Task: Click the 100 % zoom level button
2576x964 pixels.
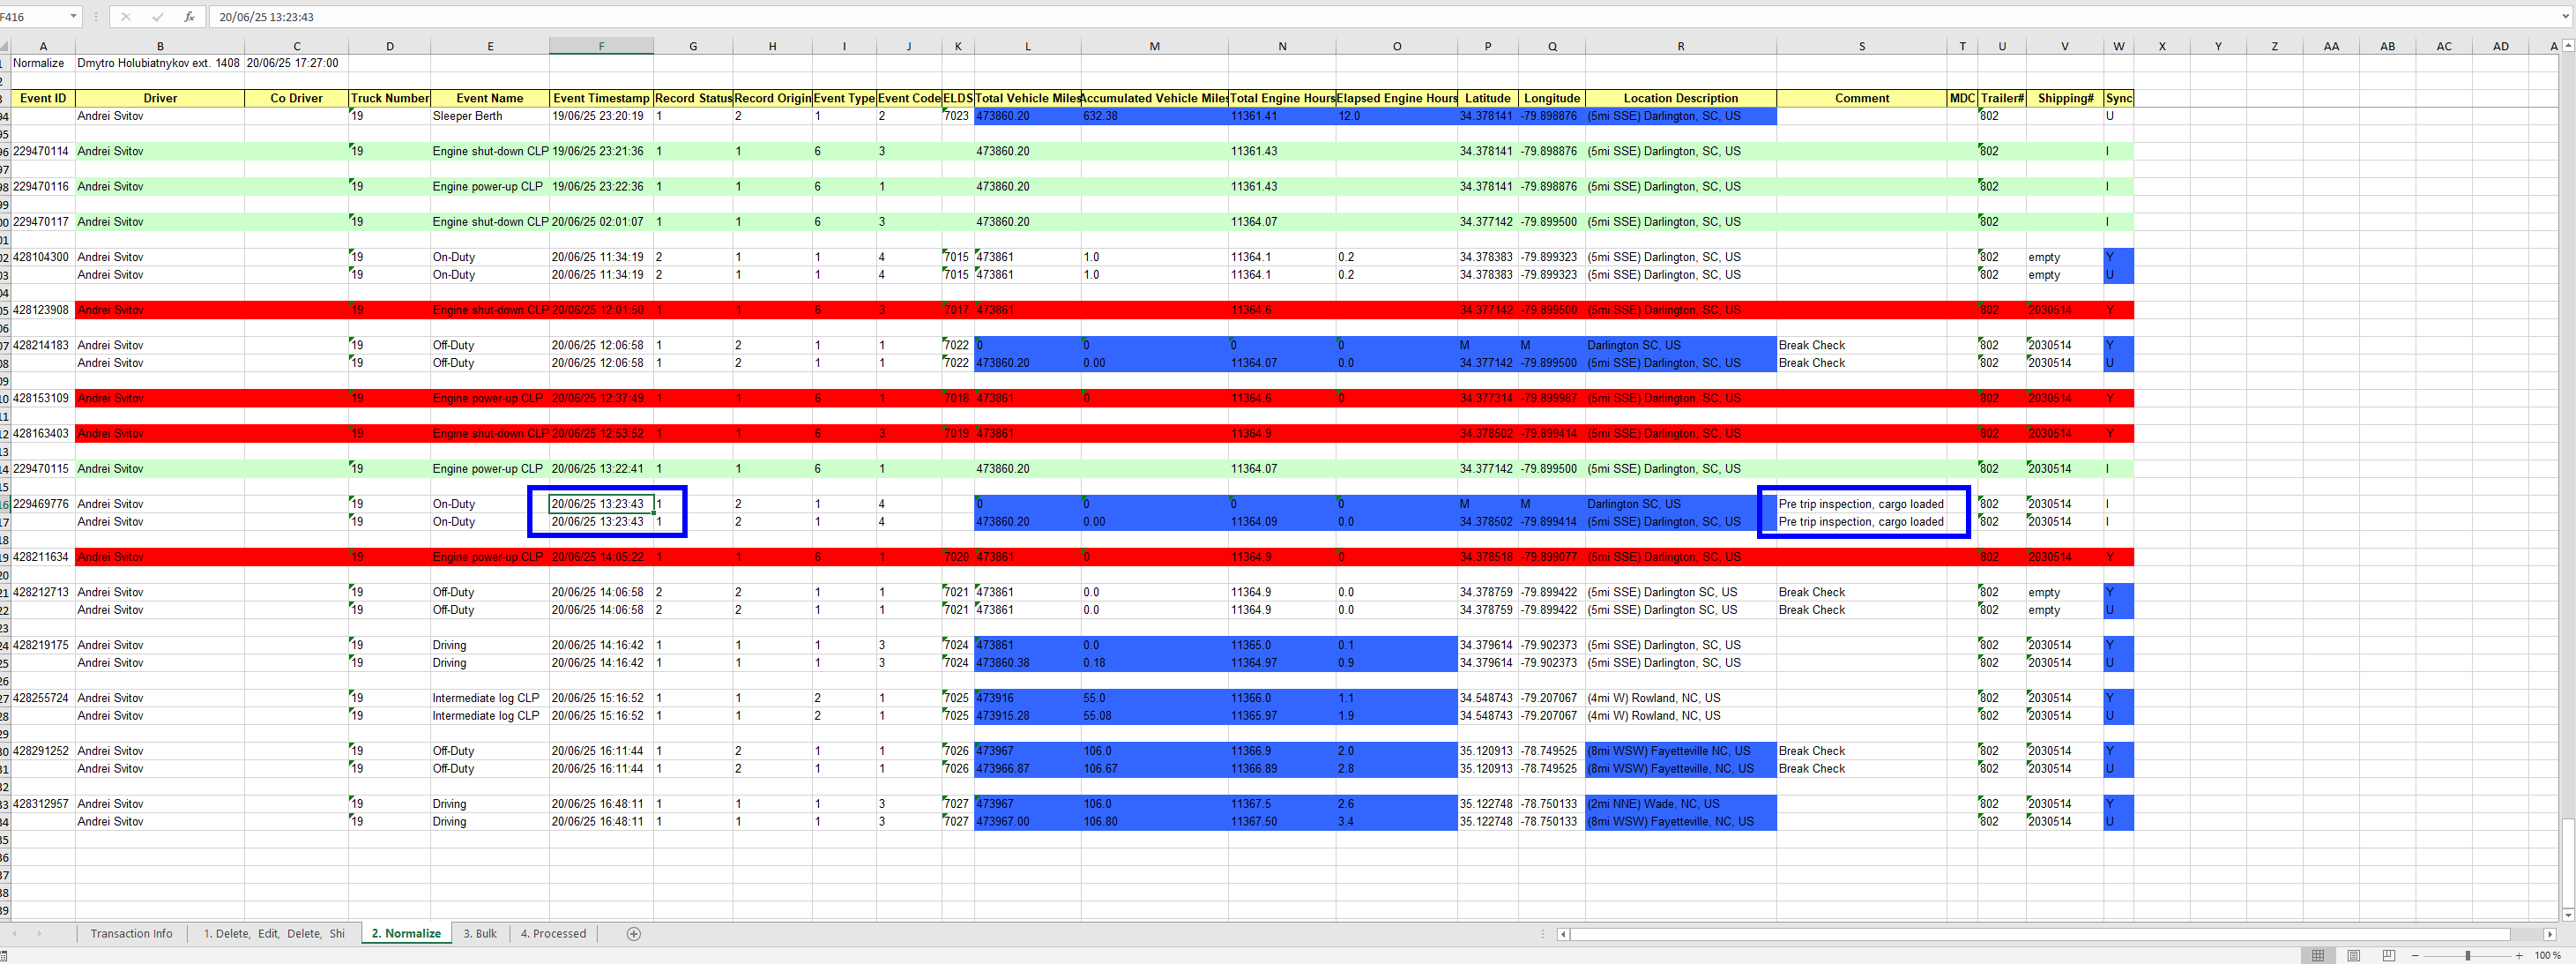Action: (2548, 956)
